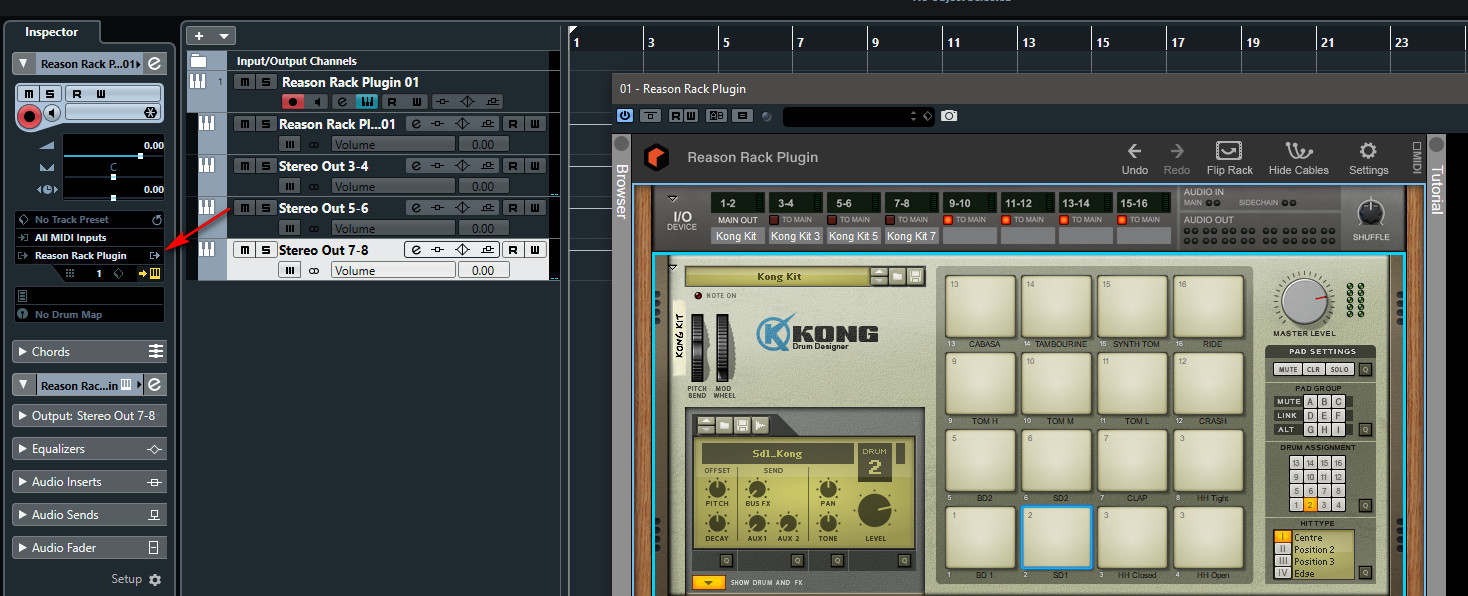This screenshot has width=1468, height=596.
Task: Click the Hide Cables icon
Action: click(x=1298, y=151)
